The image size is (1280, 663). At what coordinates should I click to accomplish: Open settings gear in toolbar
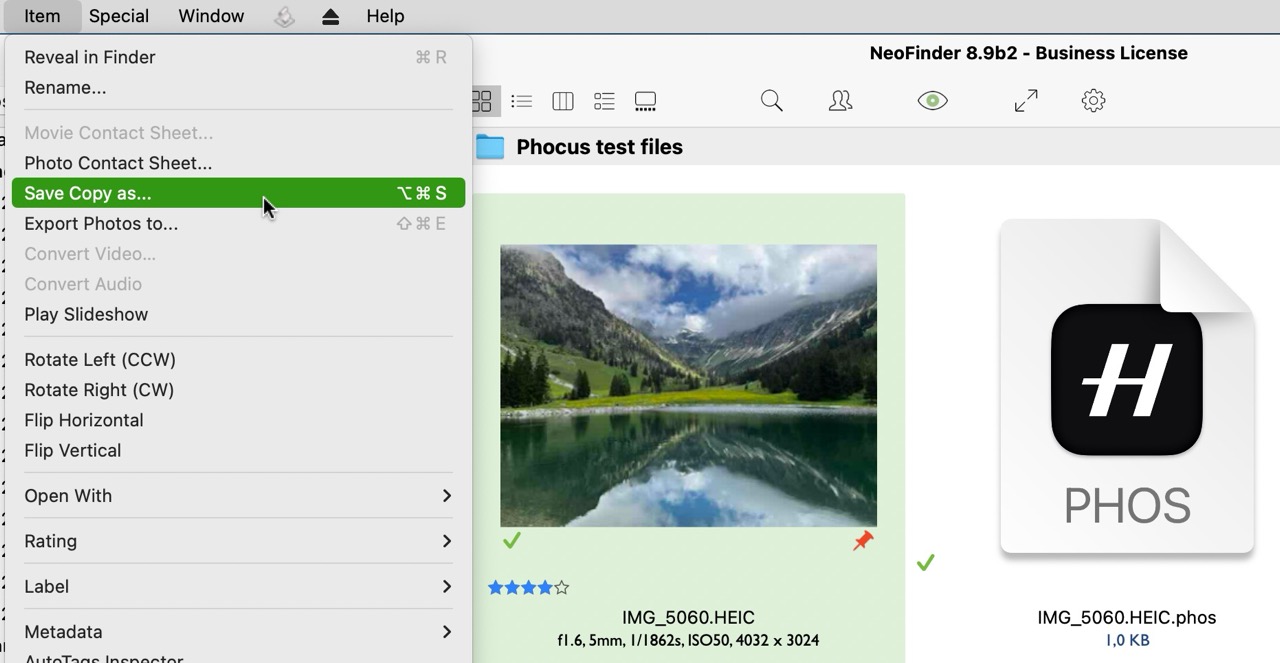click(x=1093, y=101)
